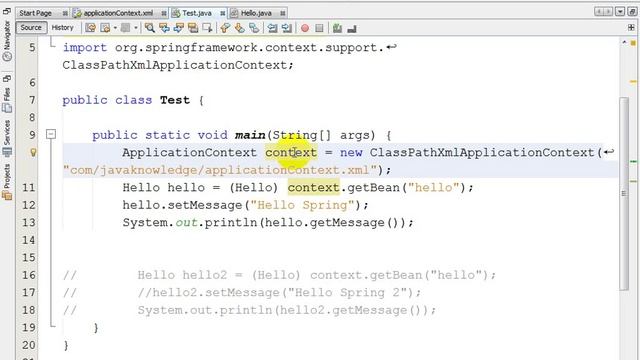Click 'ClassPathXmlApplicationContext;' import line
Image resolution: width=640 pixels, height=360 pixels.
coord(178,65)
